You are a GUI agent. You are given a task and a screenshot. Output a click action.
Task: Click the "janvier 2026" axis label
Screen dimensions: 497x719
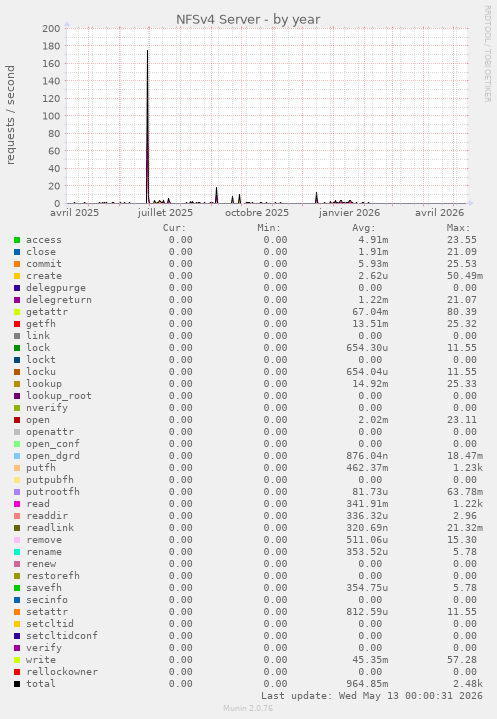coord(349,213)
